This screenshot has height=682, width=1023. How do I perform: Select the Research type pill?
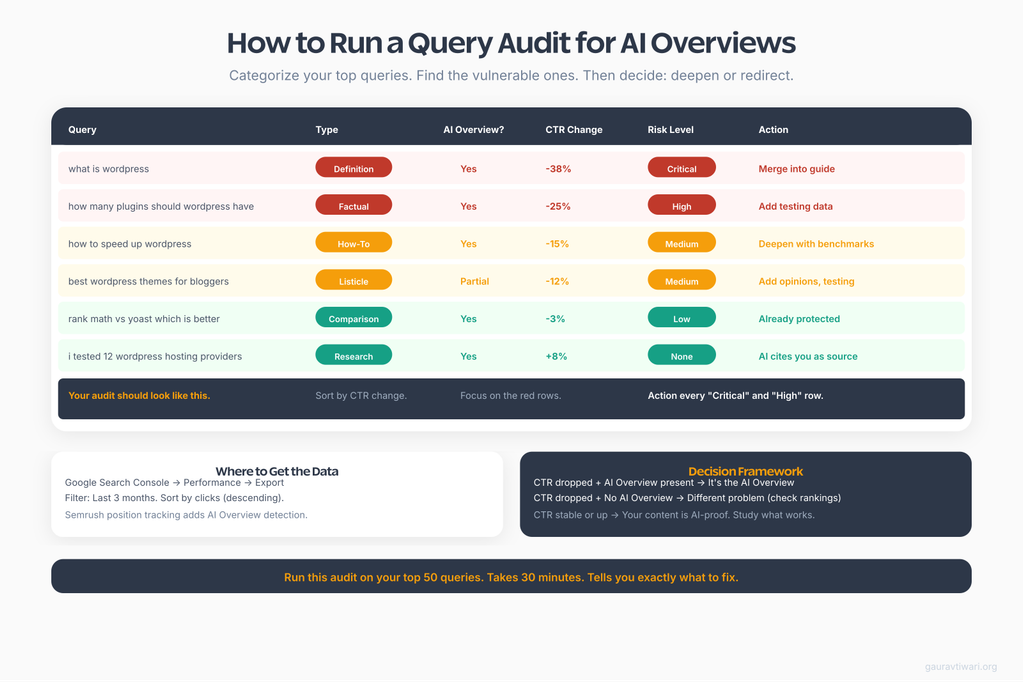coord(353,356)
